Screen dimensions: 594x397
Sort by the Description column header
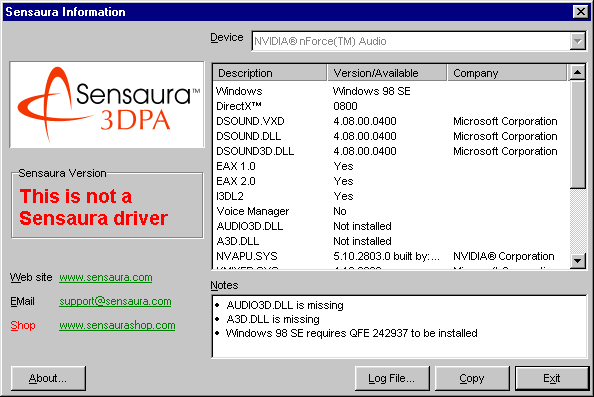(x=269, y=73)
